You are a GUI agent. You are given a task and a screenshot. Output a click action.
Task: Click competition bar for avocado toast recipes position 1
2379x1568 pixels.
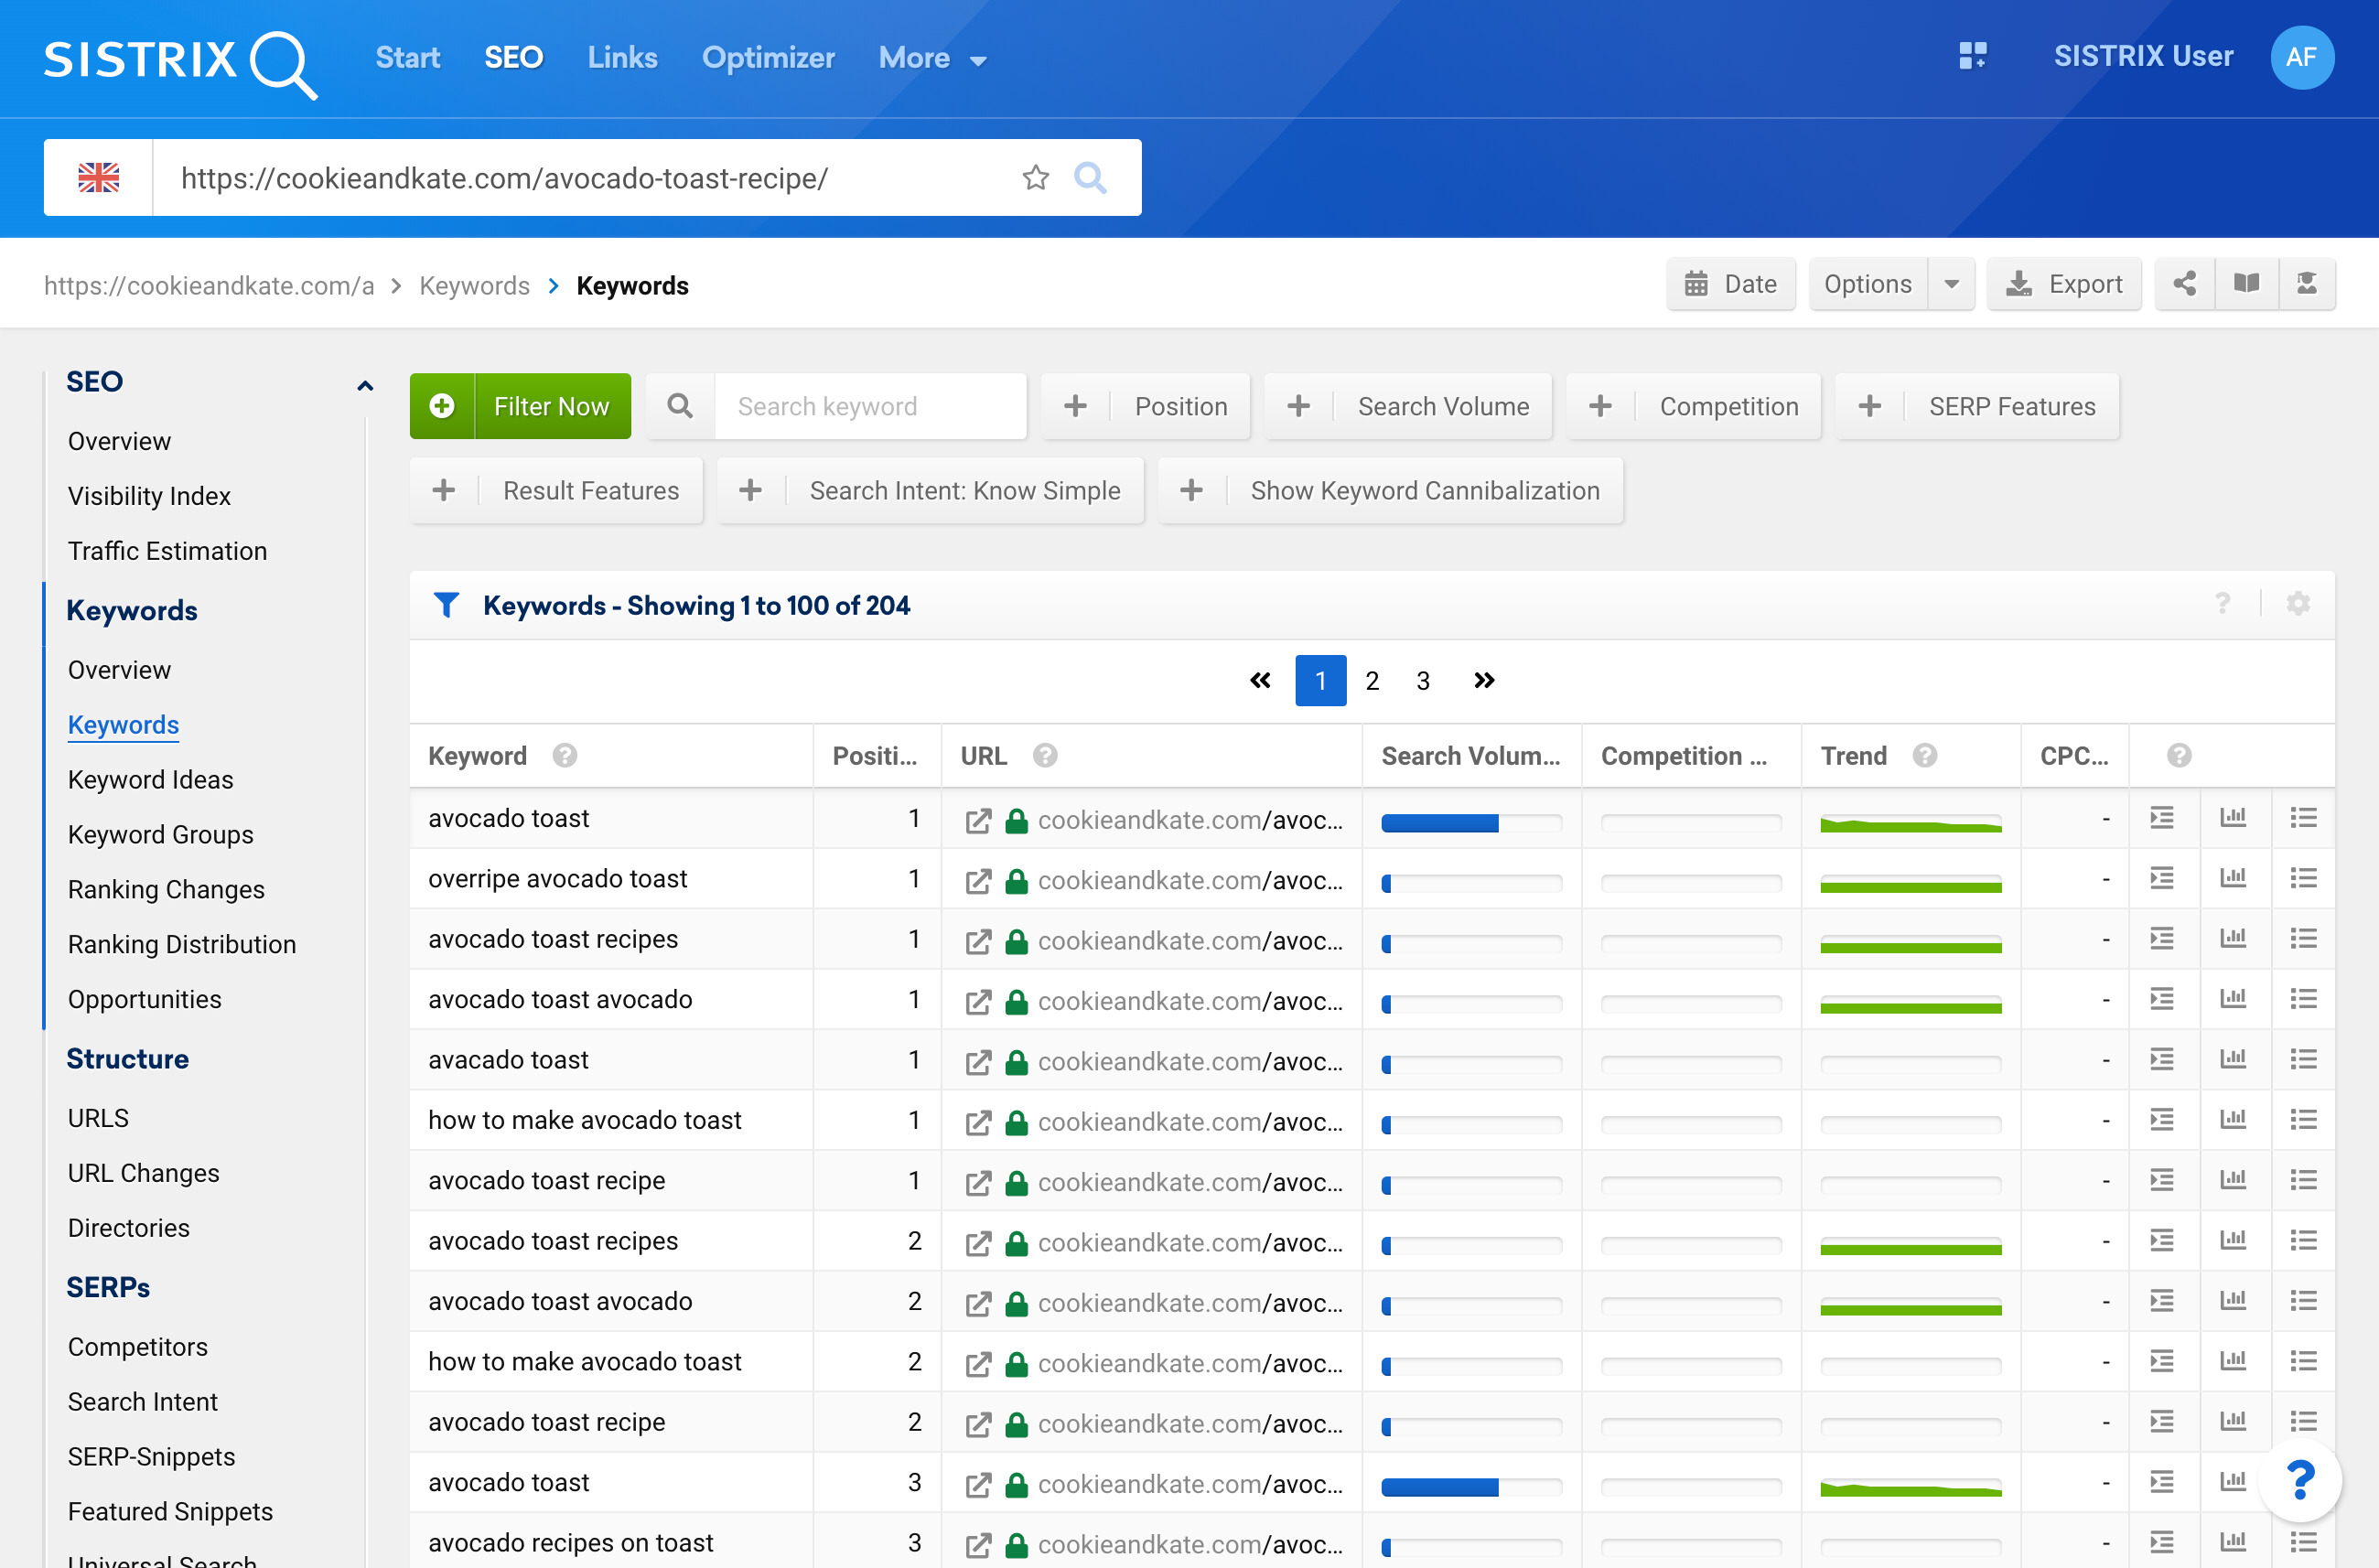(x=1690, y=944)
